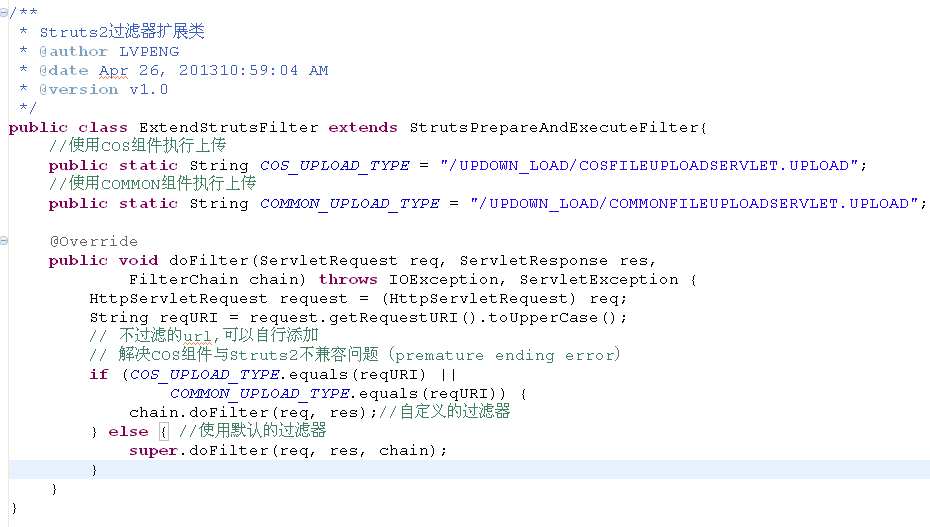Collapse the Javadoc comment fold marker

(4, 12)
